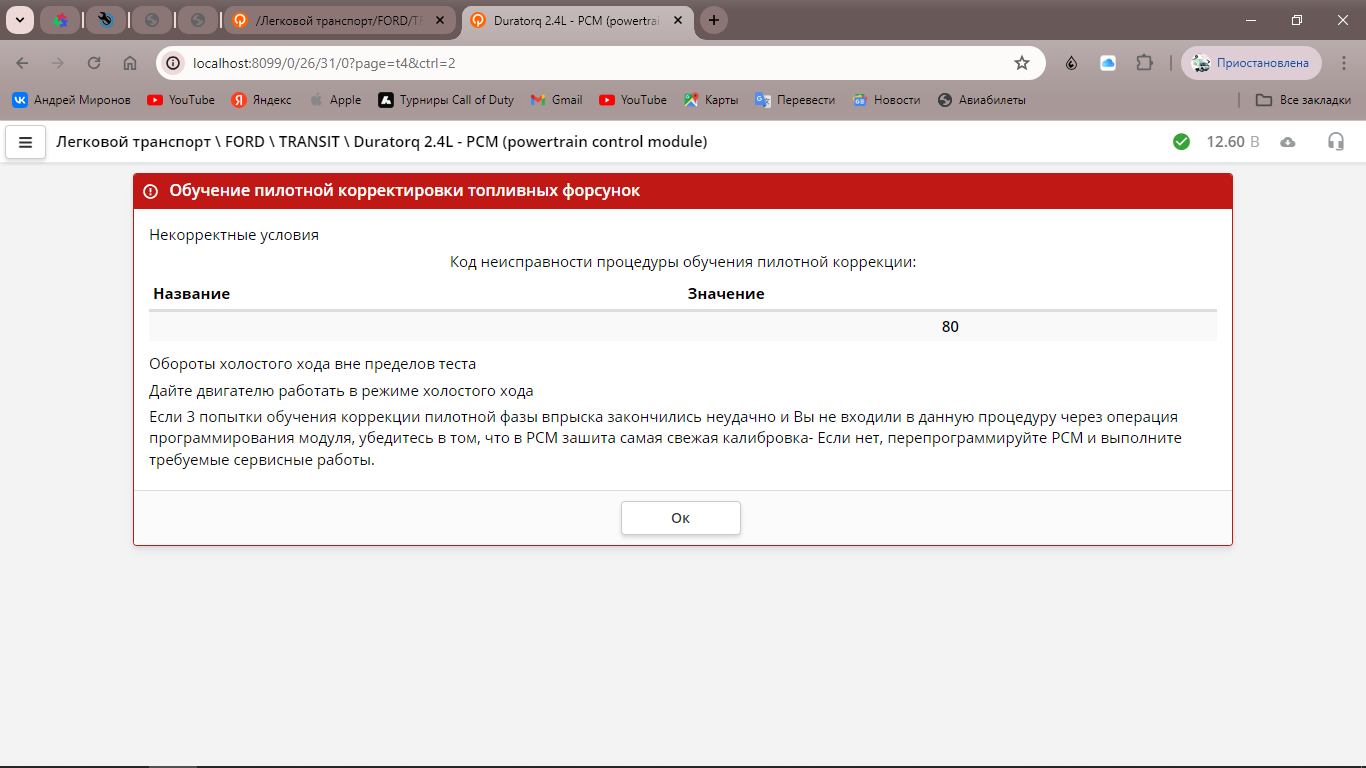Open the Gmail bookmark

[x=556, y=100]
